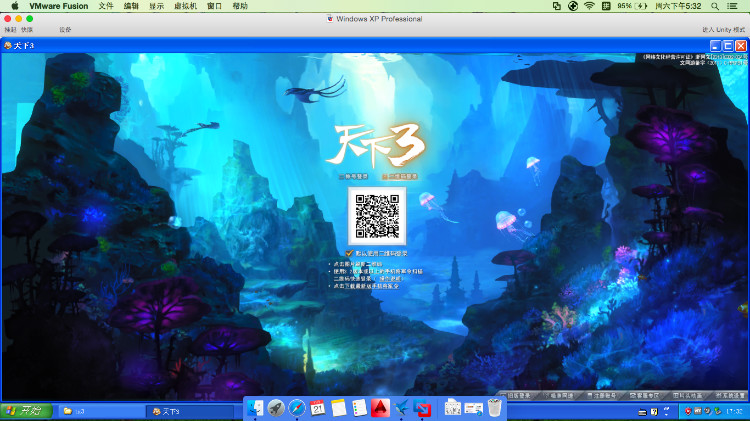Click circular arrow icon beside Wi-Fi
Viewport: 750px width, 421px height.
(573, 6)
